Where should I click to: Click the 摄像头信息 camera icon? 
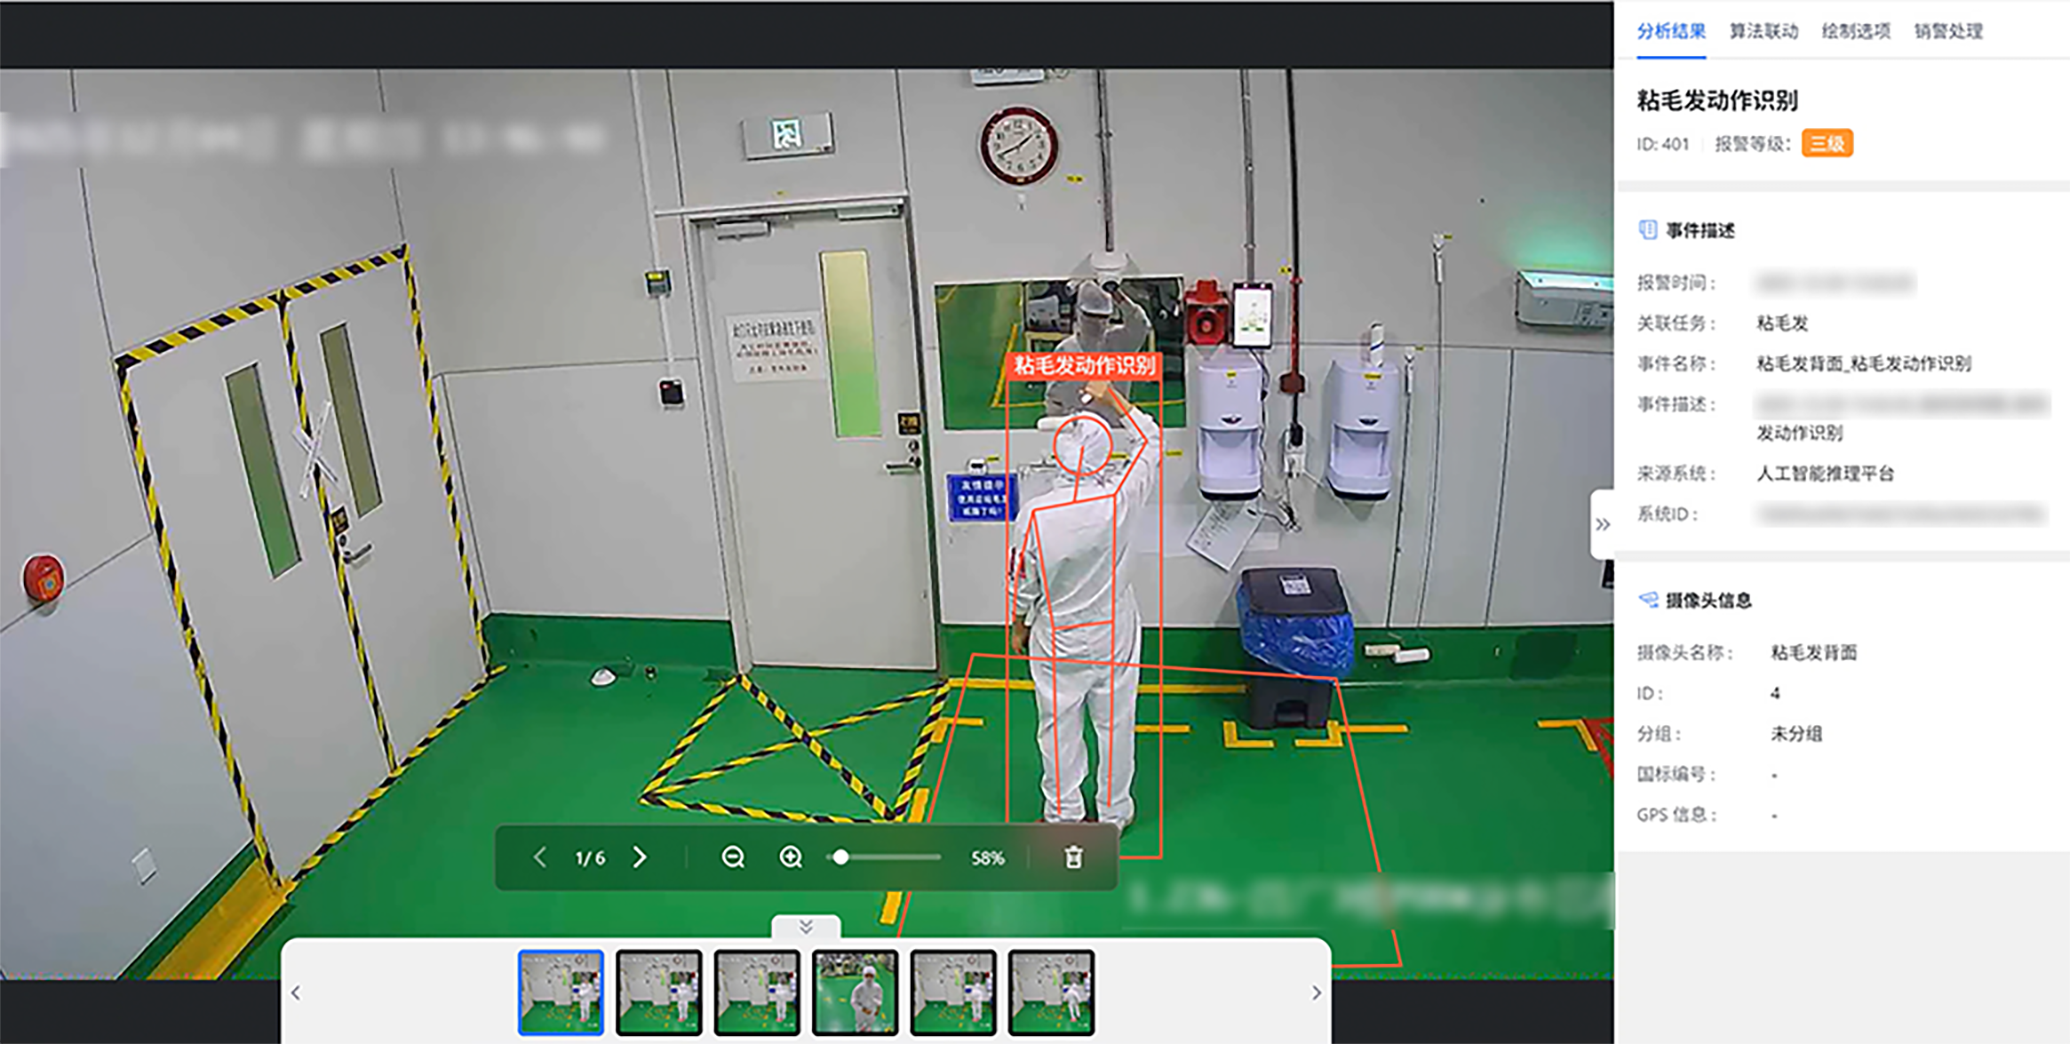coord(1647,600)
